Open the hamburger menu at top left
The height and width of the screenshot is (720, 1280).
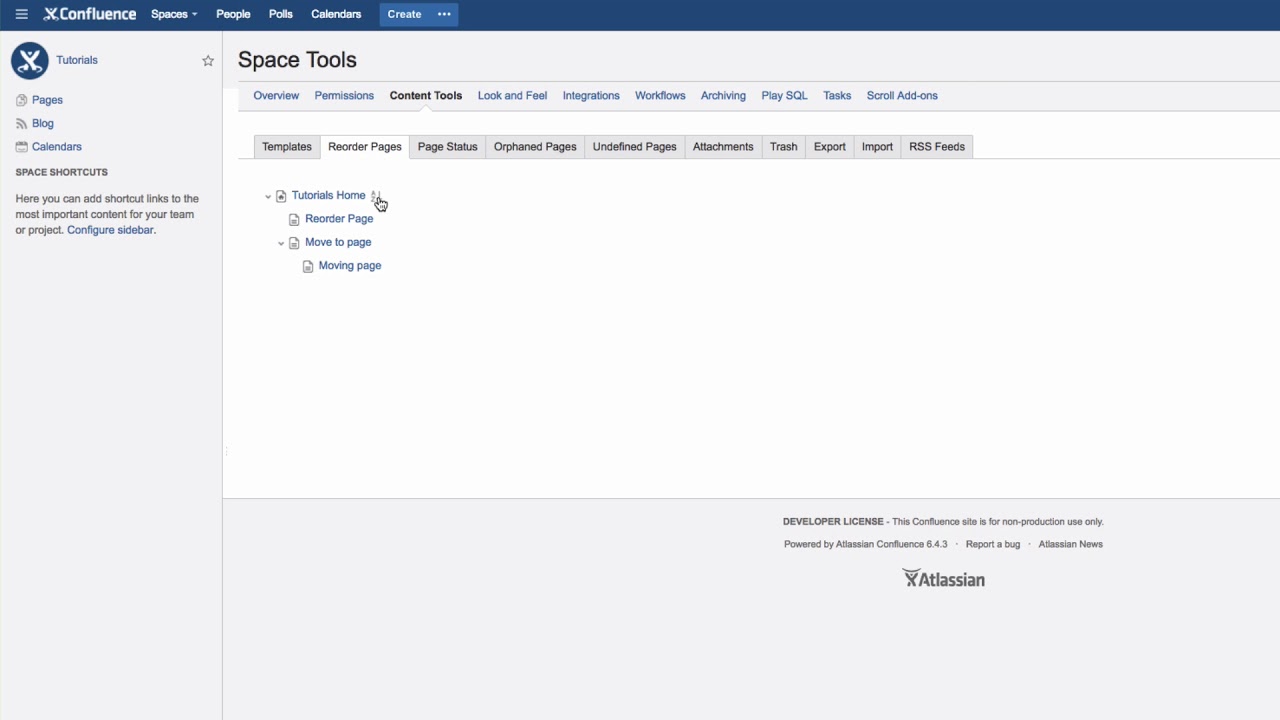click(21, 14)
